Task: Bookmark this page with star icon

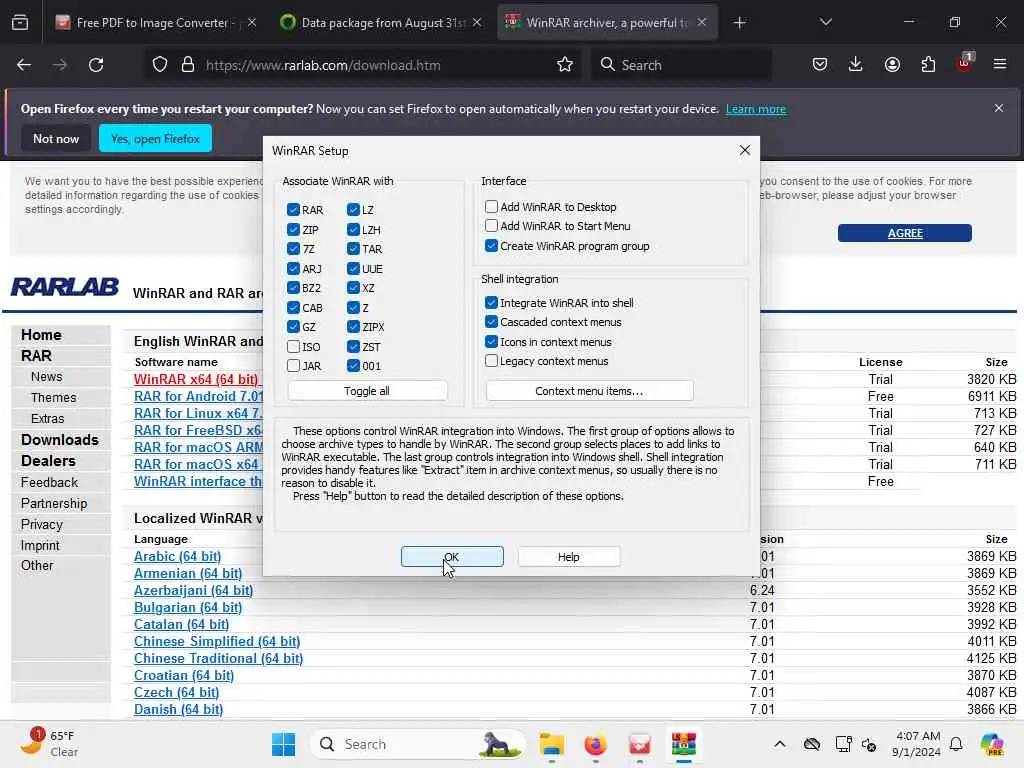Action: tap(565, 65)
